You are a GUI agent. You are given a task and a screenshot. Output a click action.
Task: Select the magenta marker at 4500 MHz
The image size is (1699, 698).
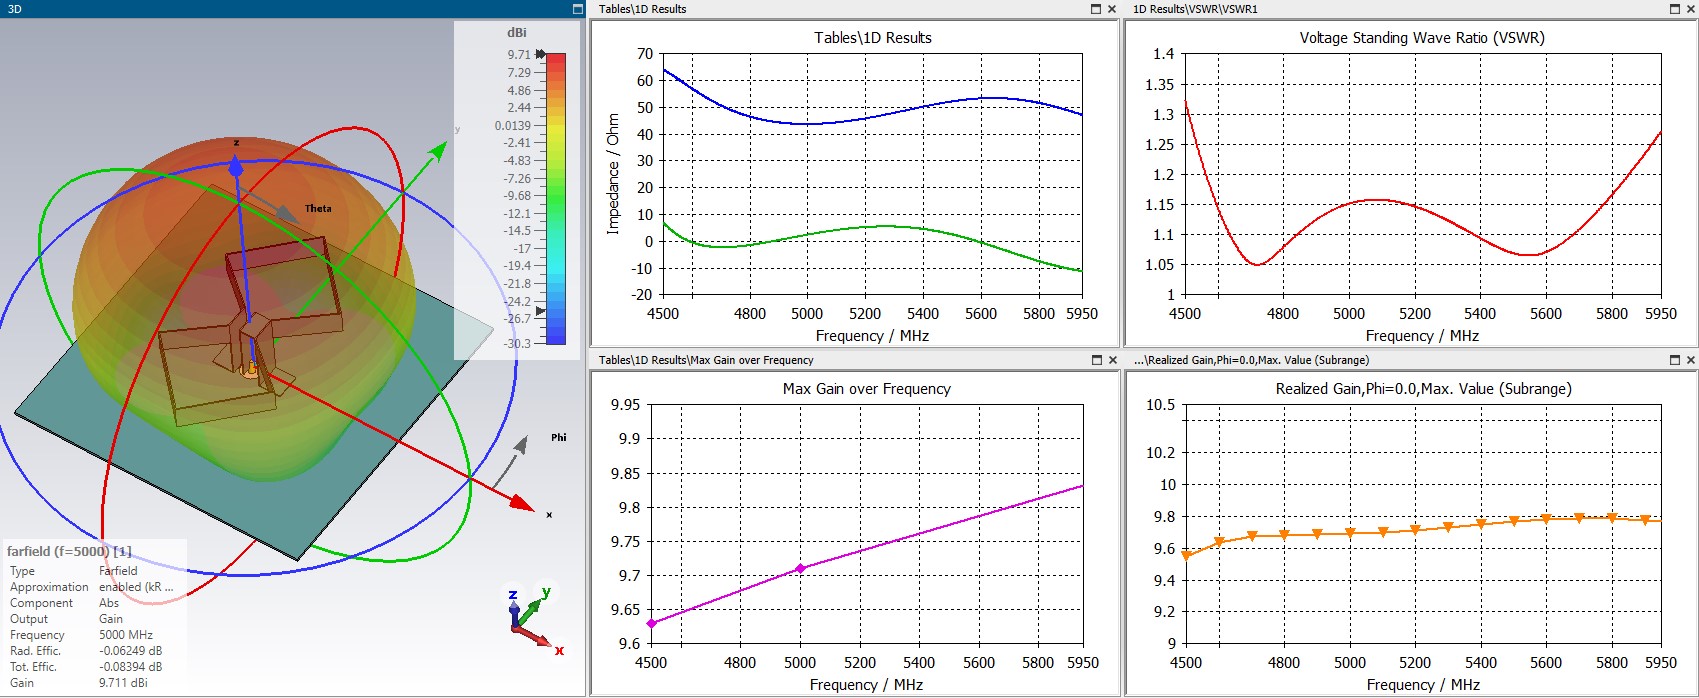click(652, 623)
